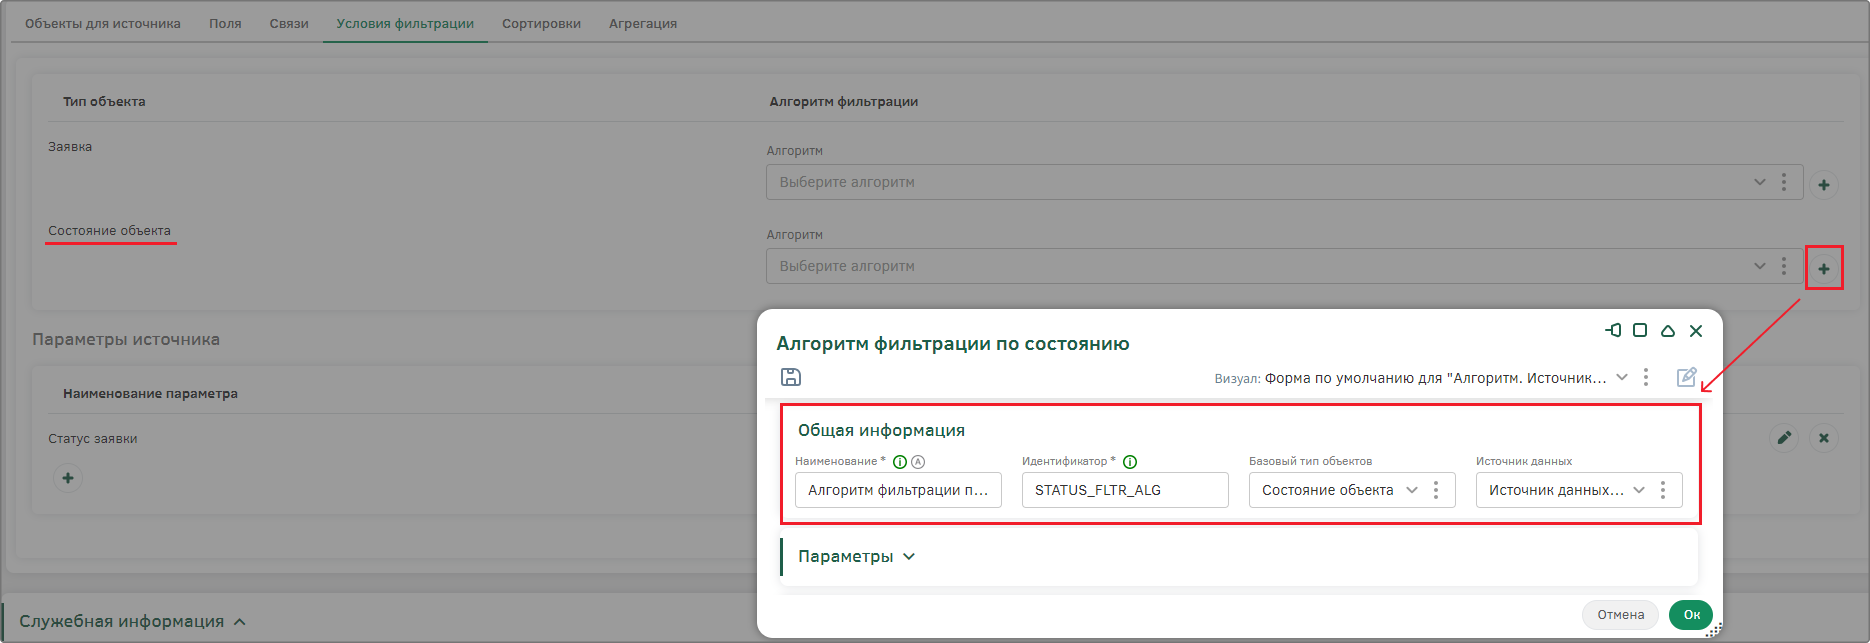Open three-dot menu in Состояние объекта algorithm field

(1784, 266)
